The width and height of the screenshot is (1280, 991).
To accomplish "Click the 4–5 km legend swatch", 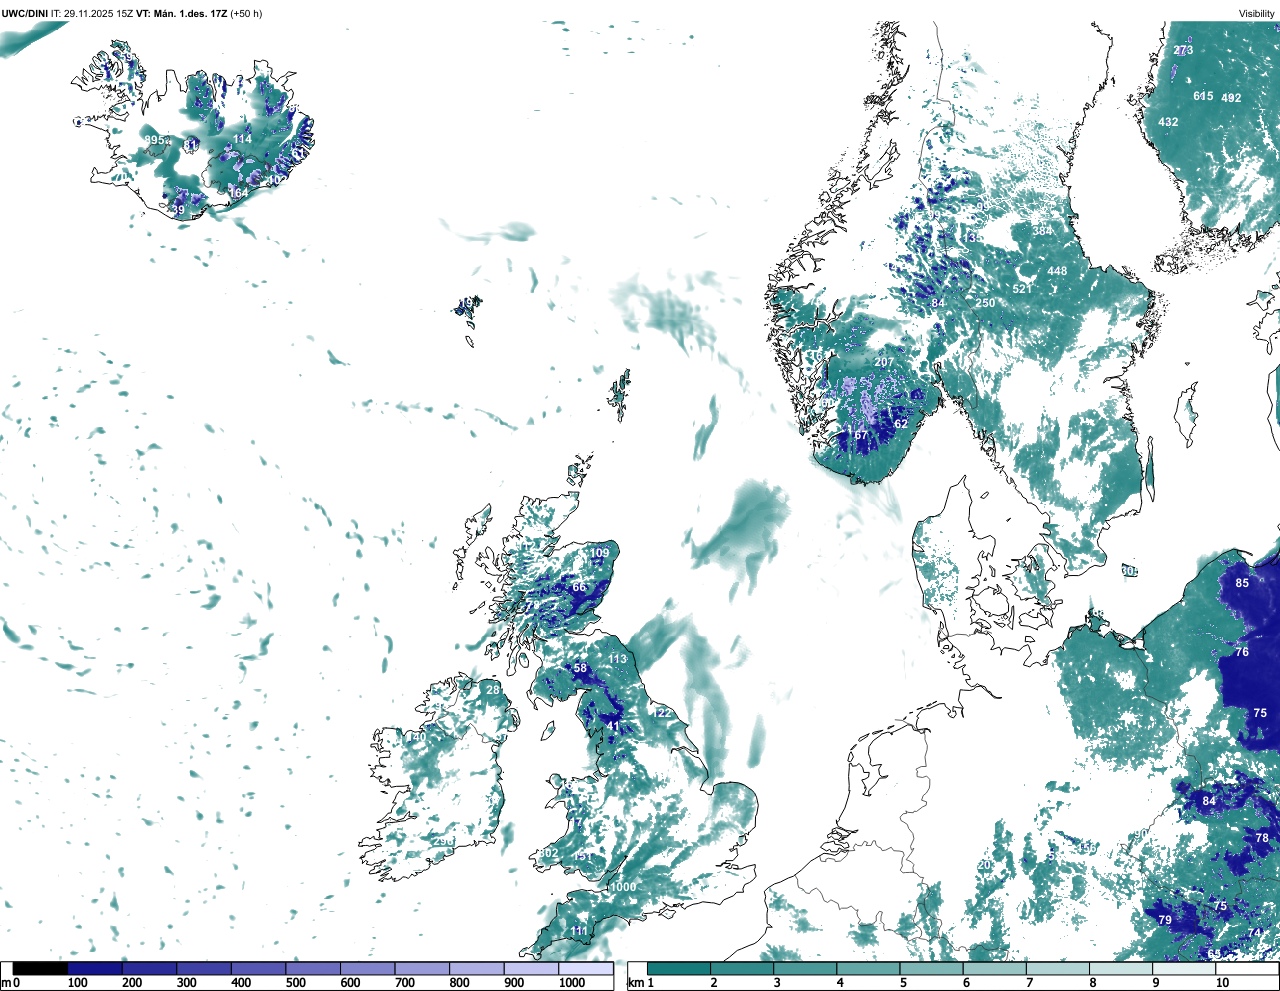I will 868,968.
